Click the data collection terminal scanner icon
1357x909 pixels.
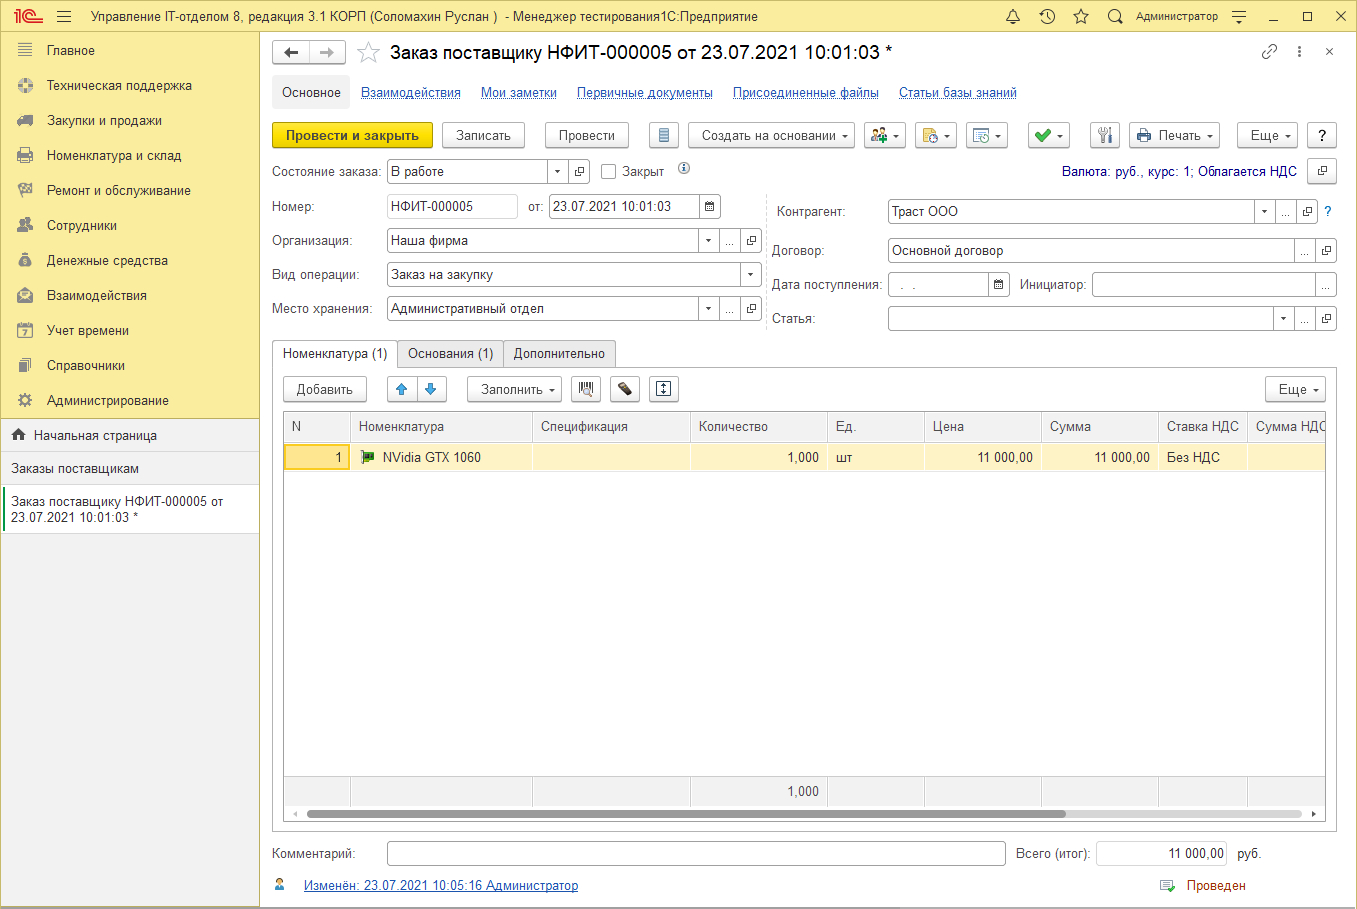tap(624, 389)
